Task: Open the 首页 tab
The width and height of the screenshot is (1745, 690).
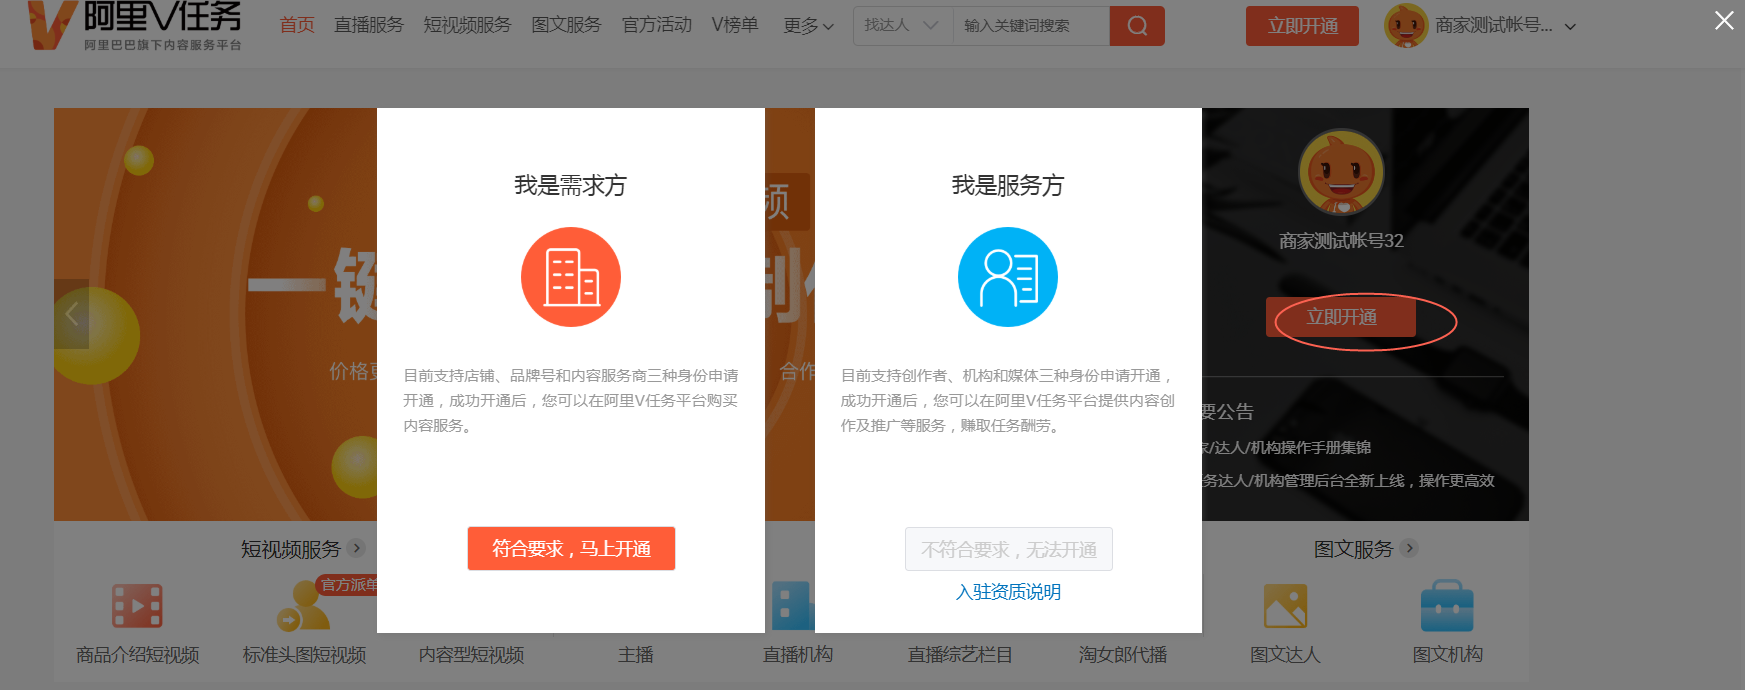Action: tap(297, 25)
